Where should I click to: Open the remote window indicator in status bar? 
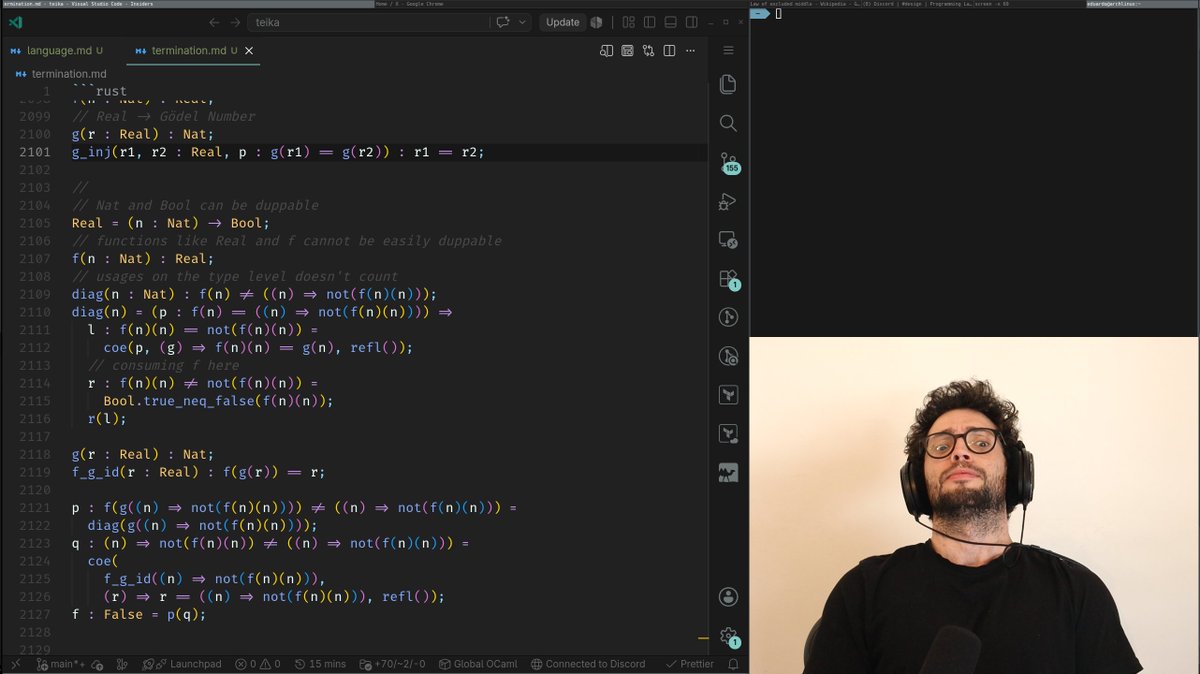point(15,664)
